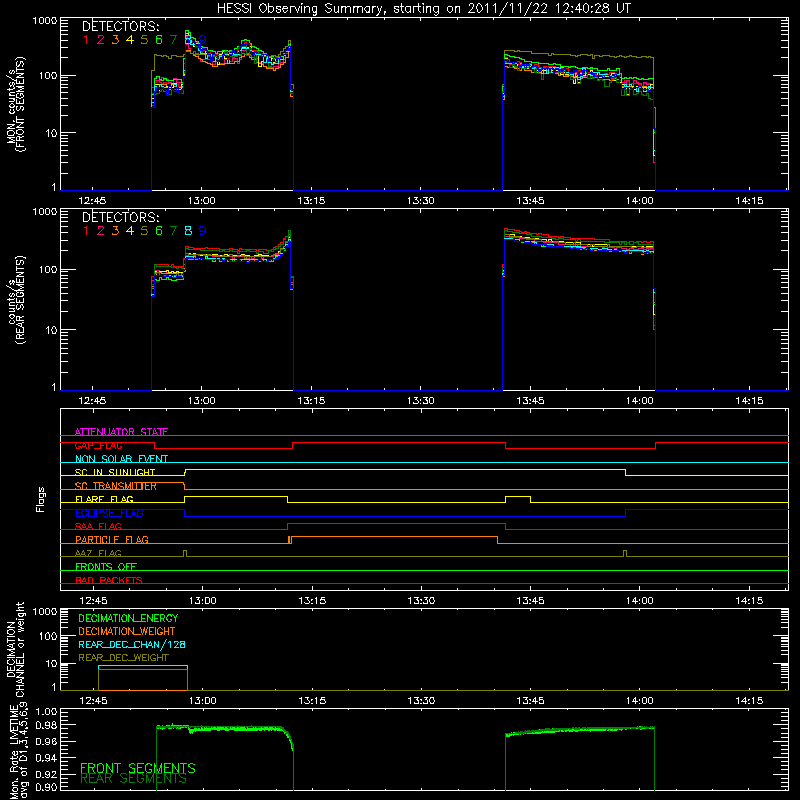Click the 100 y-axis value on the decimation plot
800x800 pixels.
coord(48,636)
